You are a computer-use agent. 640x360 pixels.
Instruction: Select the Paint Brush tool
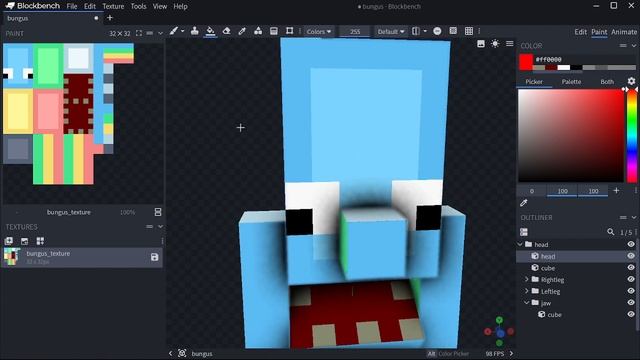point(174,31)
